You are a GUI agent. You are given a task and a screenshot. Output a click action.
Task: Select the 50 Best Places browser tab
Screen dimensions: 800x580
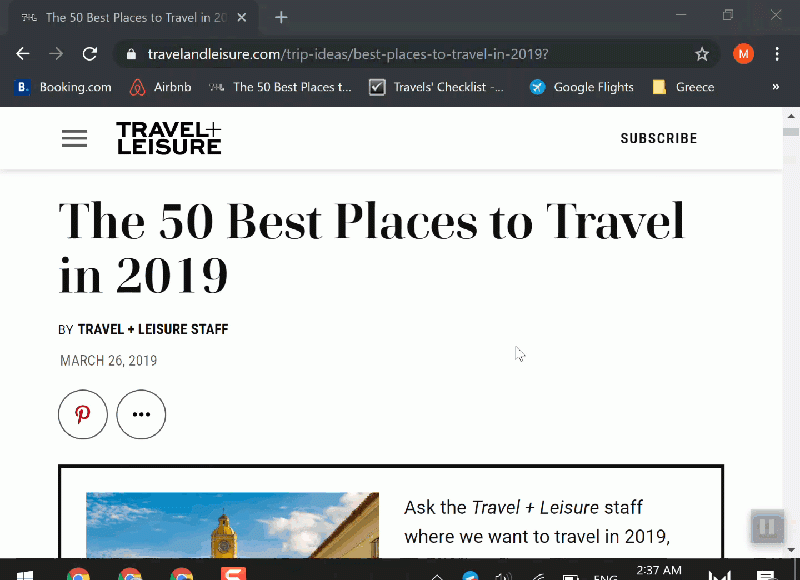click(134, 18)
